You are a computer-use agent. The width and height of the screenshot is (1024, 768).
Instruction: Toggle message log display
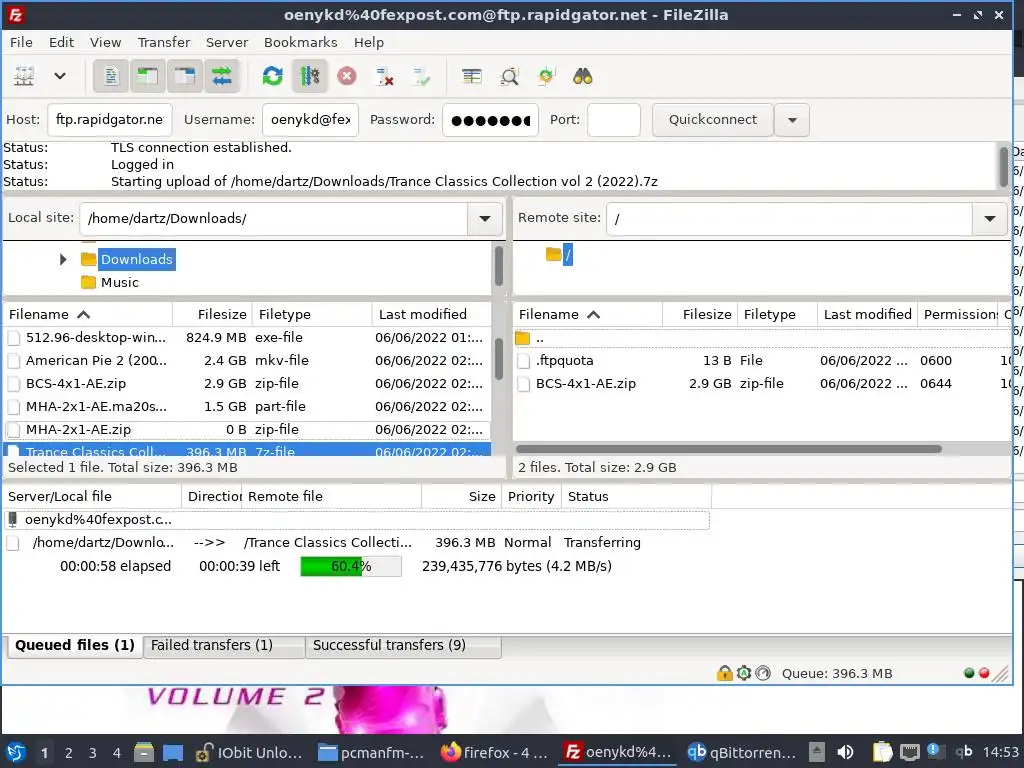(111, 76)
